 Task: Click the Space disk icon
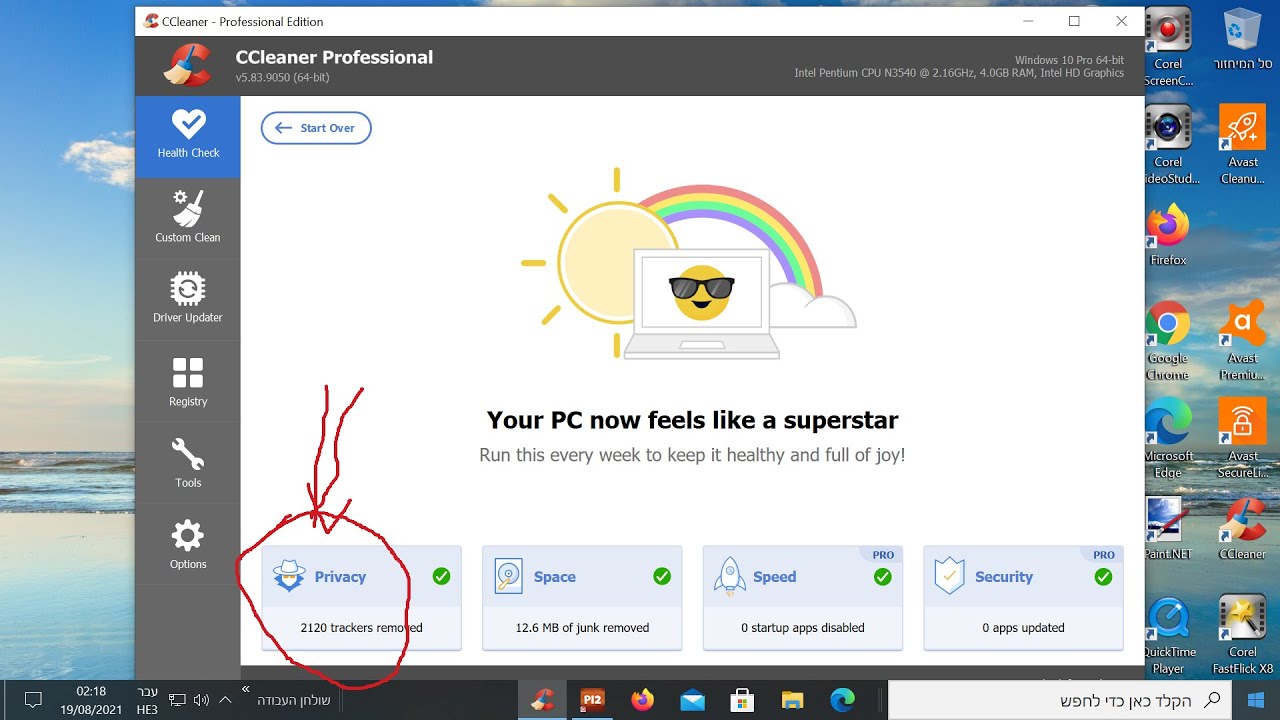click(x=509, y=576)
